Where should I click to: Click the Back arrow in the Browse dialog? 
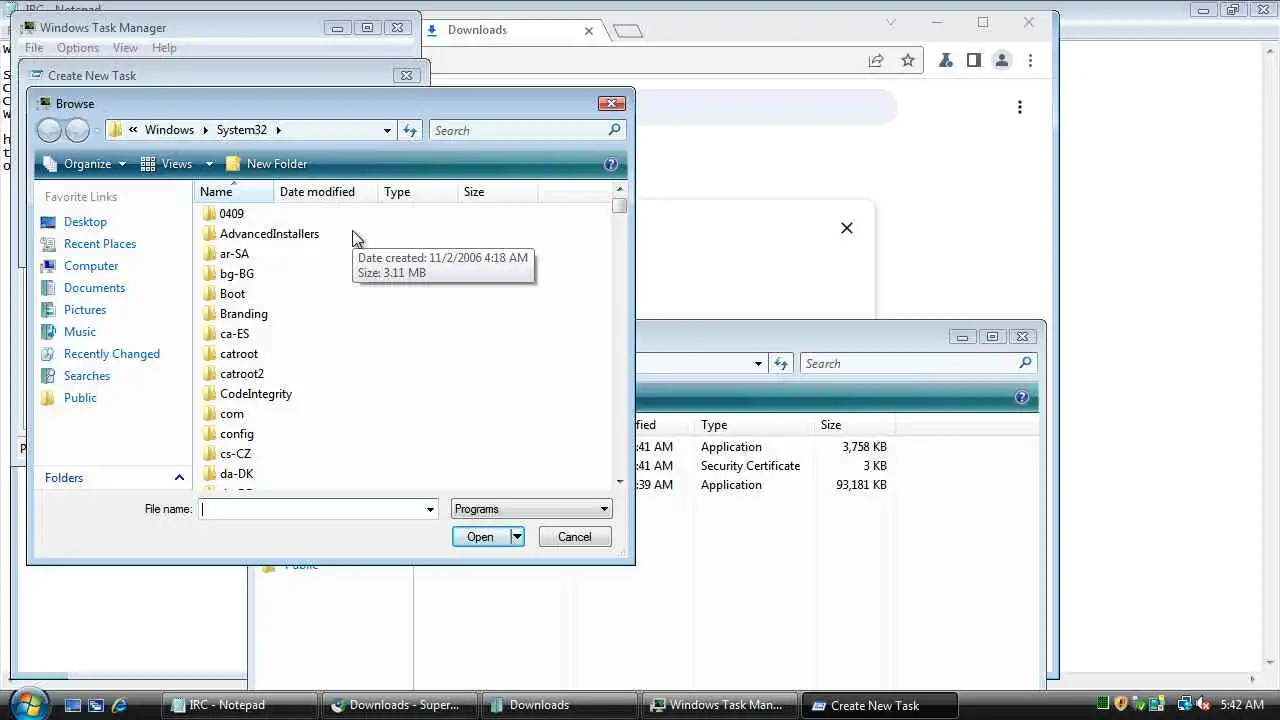click(x=49, y=130)
